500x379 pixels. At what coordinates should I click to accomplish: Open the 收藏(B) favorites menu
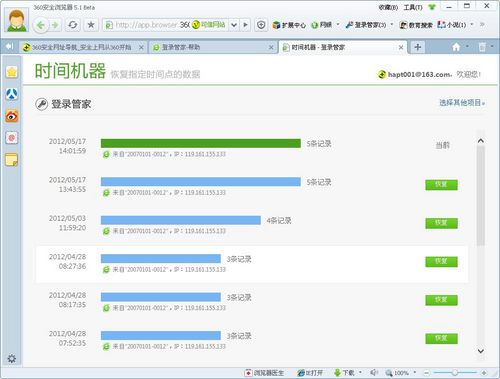pyautogui.click(x=388, y=7)
